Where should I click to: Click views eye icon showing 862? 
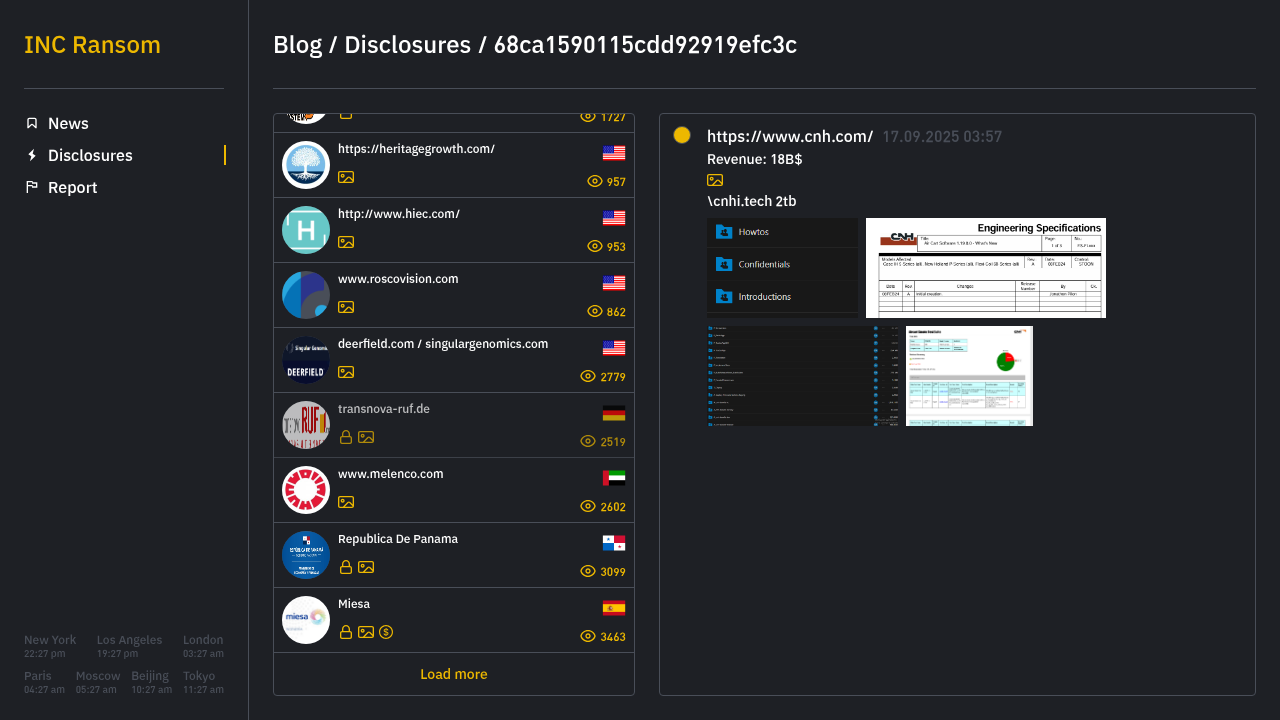click(x=595, y=311)
